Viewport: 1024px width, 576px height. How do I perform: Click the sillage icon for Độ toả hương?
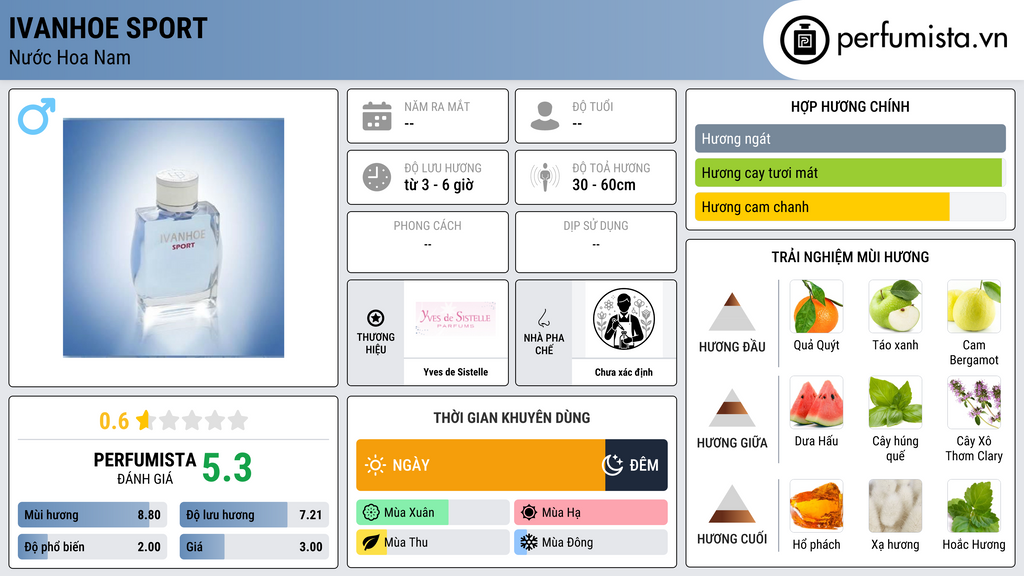pos(545,177)
